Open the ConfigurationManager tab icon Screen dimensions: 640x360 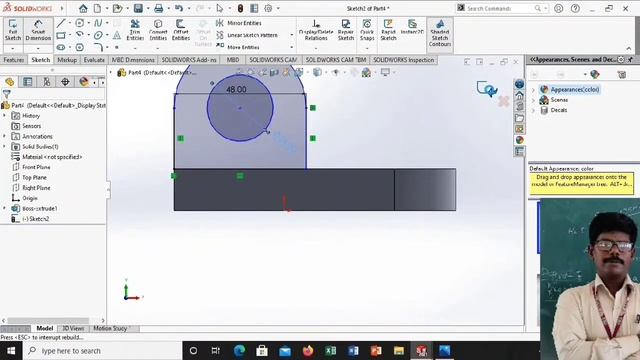click(x=47, y=82)
